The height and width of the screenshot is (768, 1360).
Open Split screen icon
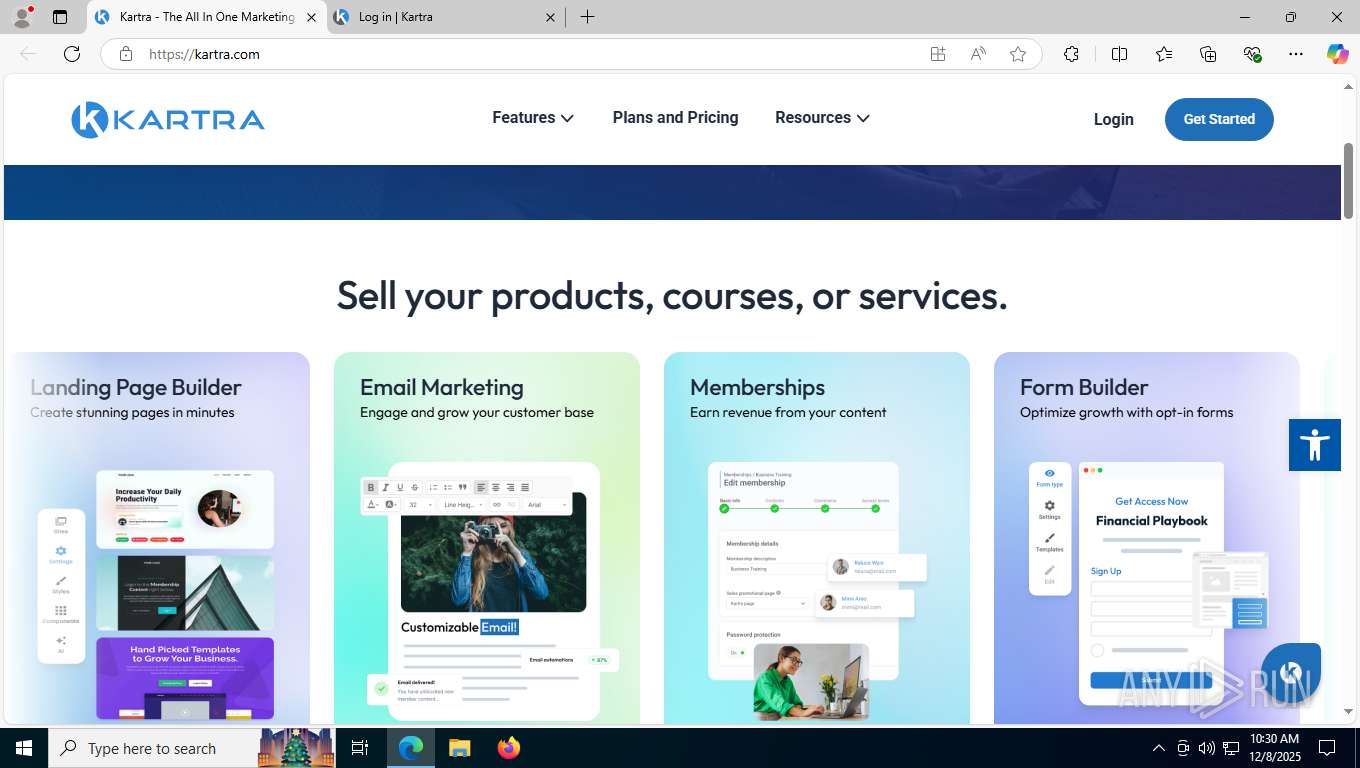(1119, 54)
